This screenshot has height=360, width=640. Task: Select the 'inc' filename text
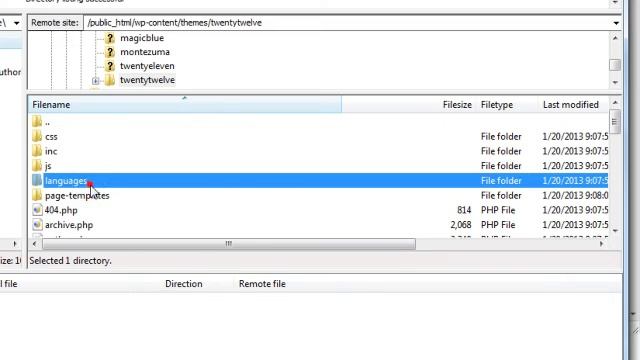pyautogui.click(x=51, y=151)
